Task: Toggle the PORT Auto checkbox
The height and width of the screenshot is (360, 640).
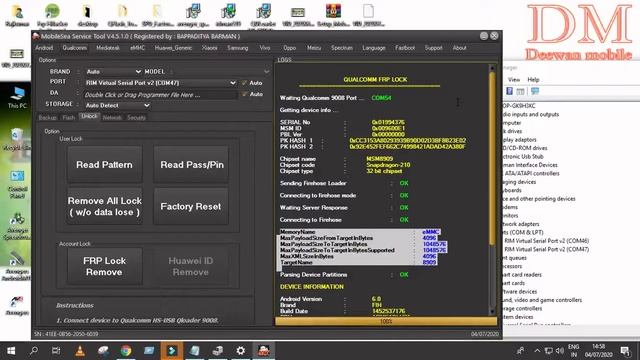Action: (244, 83)
